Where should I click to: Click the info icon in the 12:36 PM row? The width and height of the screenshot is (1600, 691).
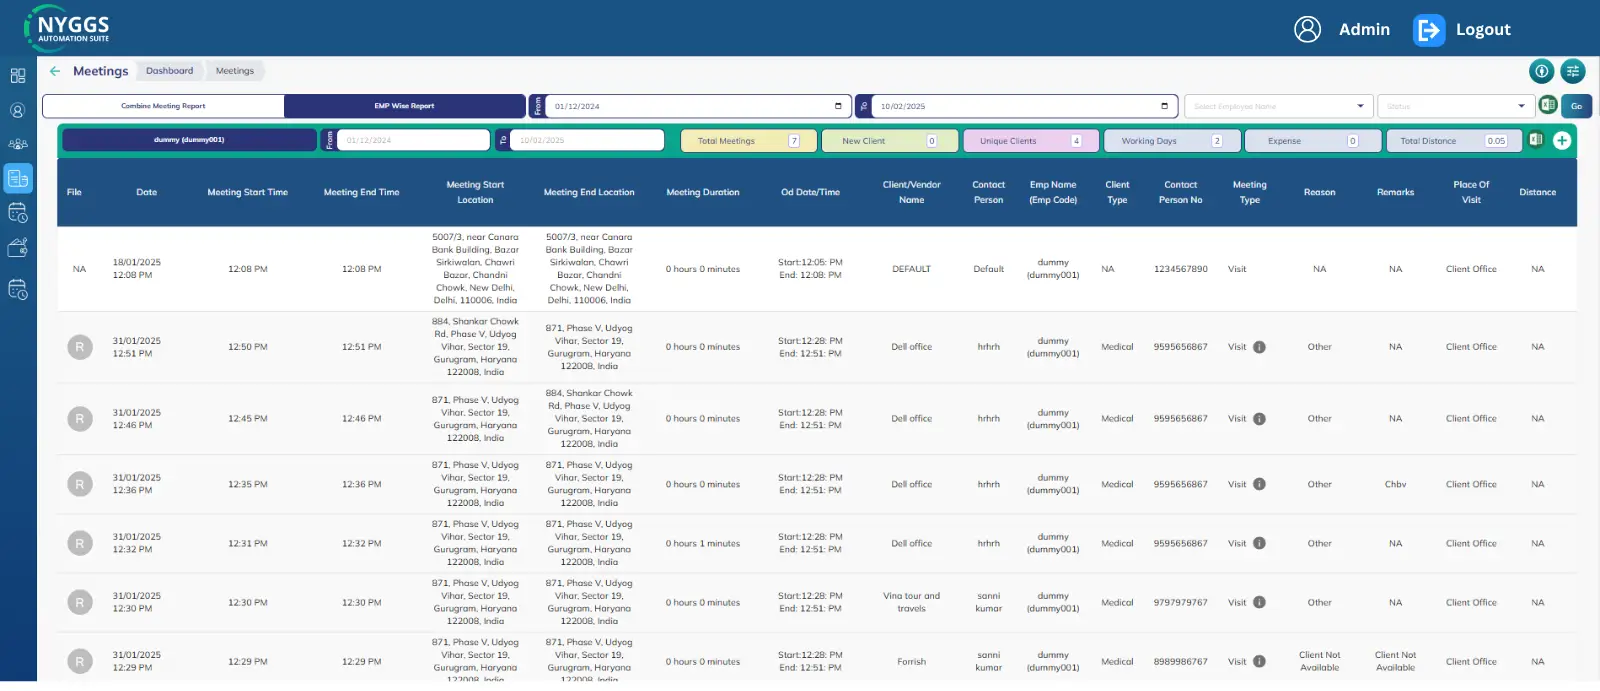1260,484
